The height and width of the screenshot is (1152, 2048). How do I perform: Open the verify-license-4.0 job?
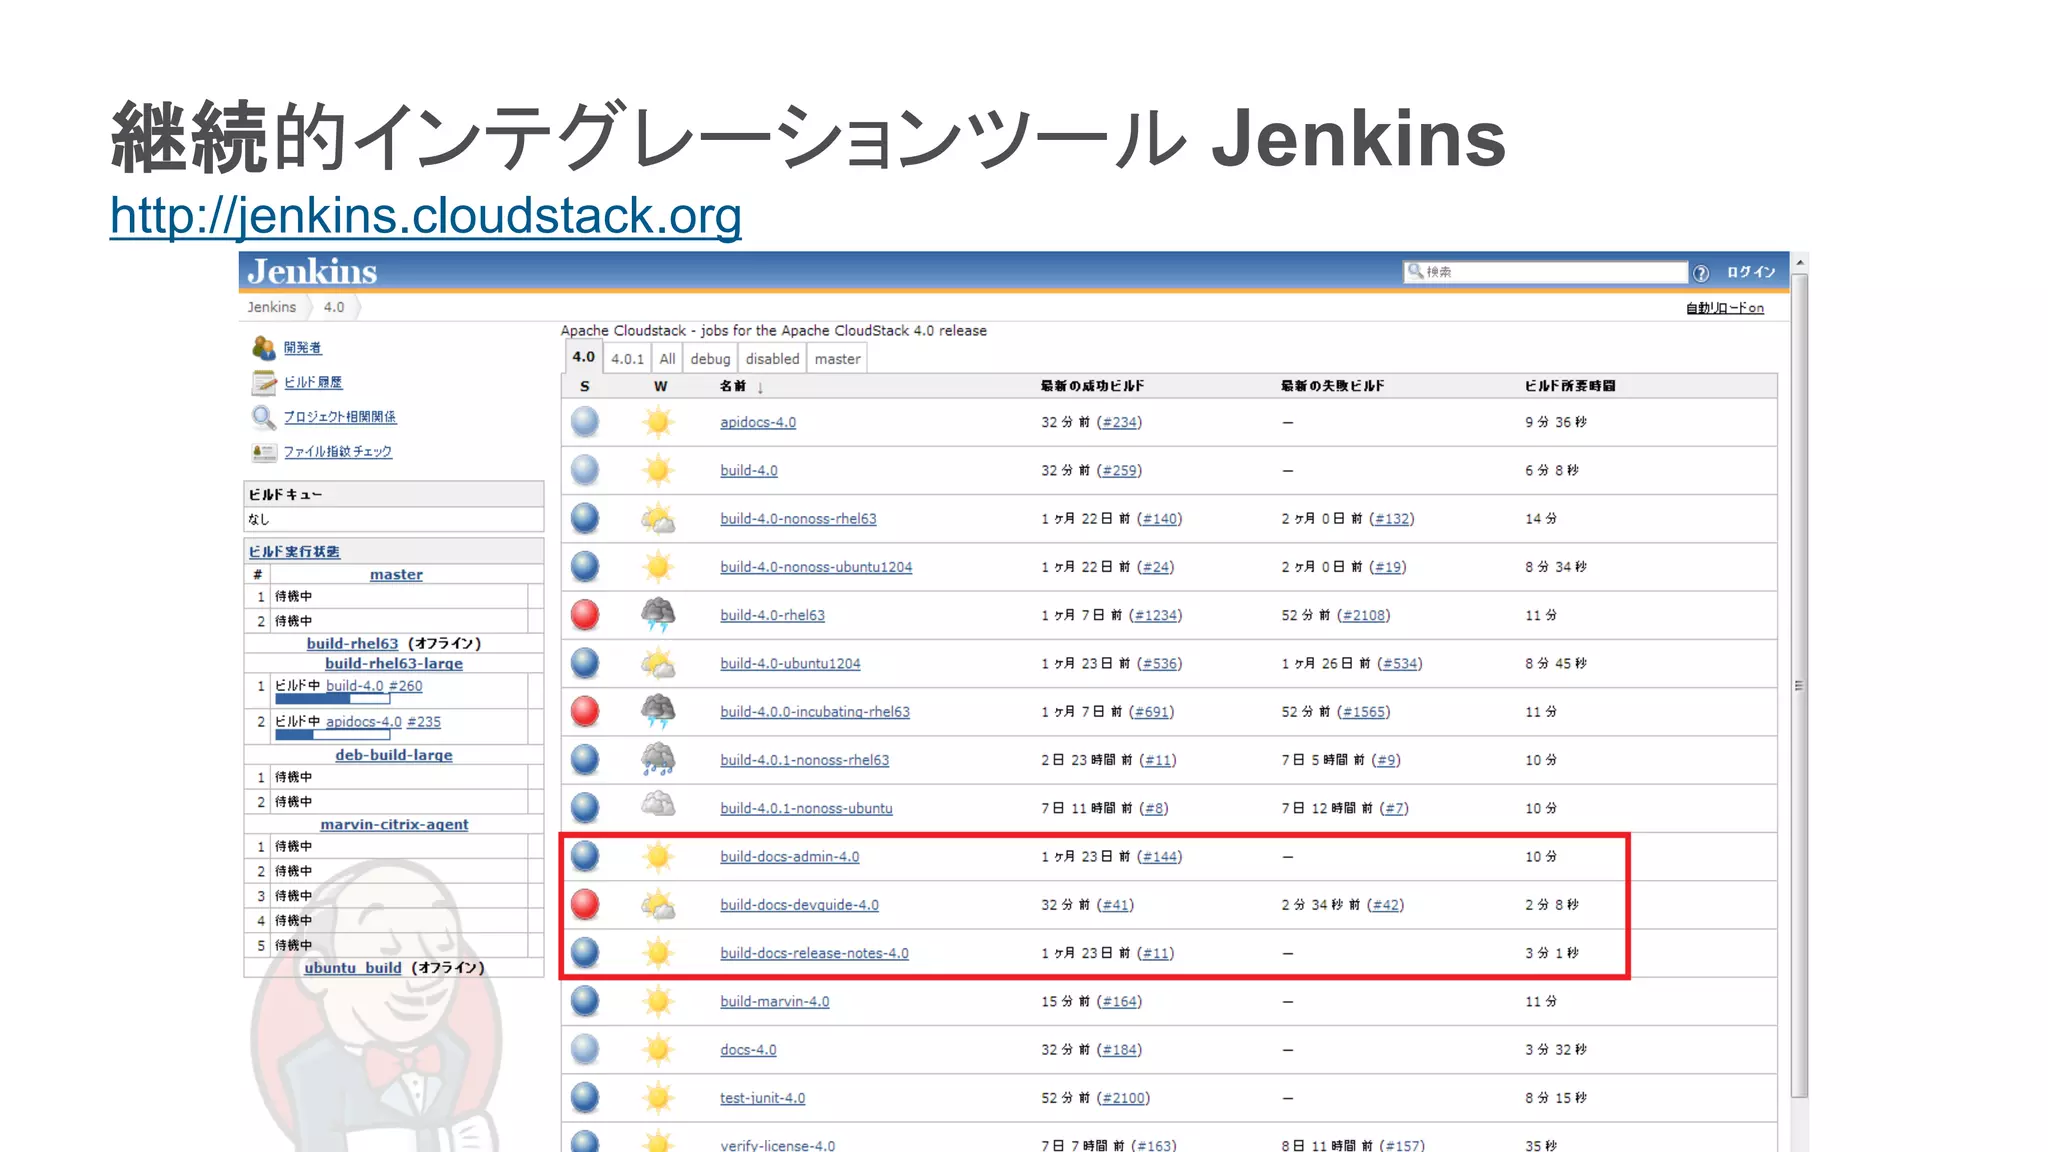[x=777, y=1145]
